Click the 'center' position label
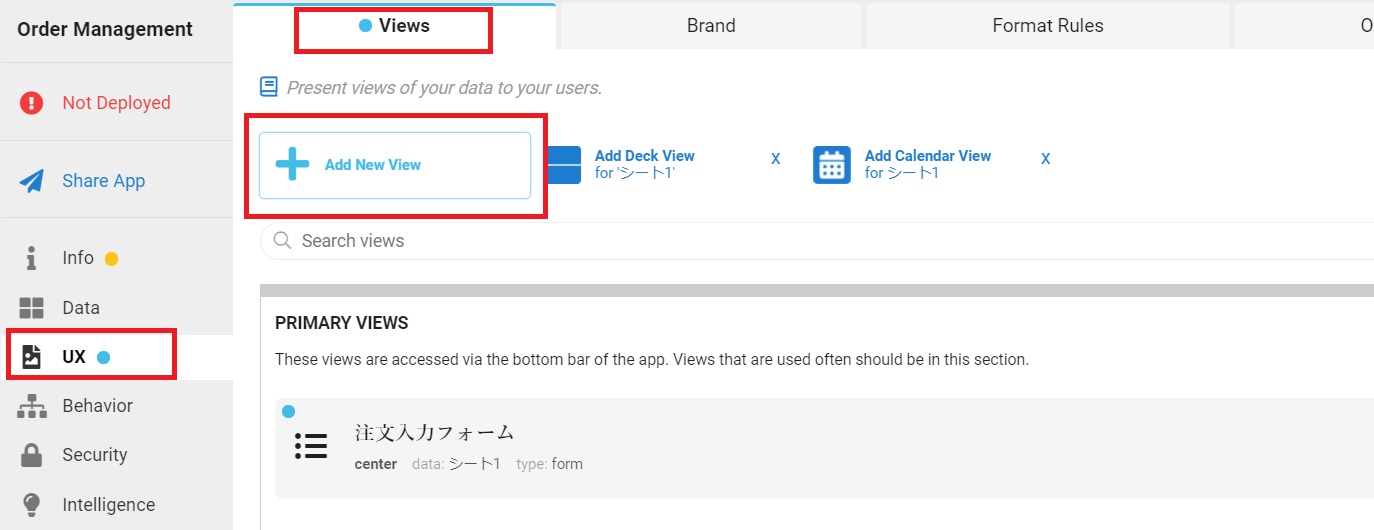This screenshot has width=1374, height=530. coord(376,464)
